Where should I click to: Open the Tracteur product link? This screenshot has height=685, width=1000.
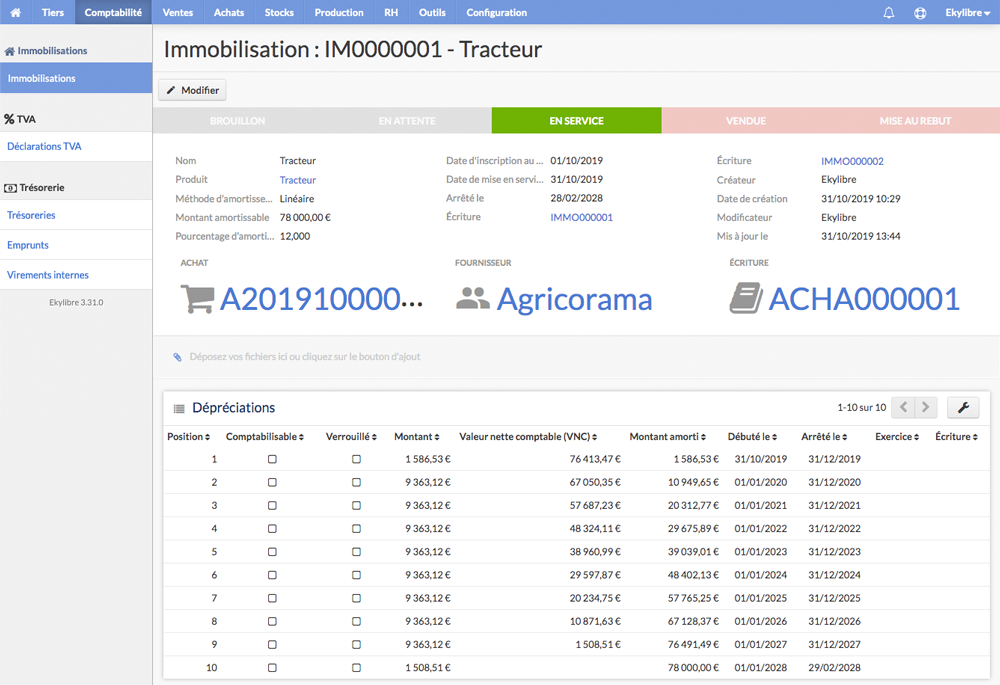tap(298, 180)
